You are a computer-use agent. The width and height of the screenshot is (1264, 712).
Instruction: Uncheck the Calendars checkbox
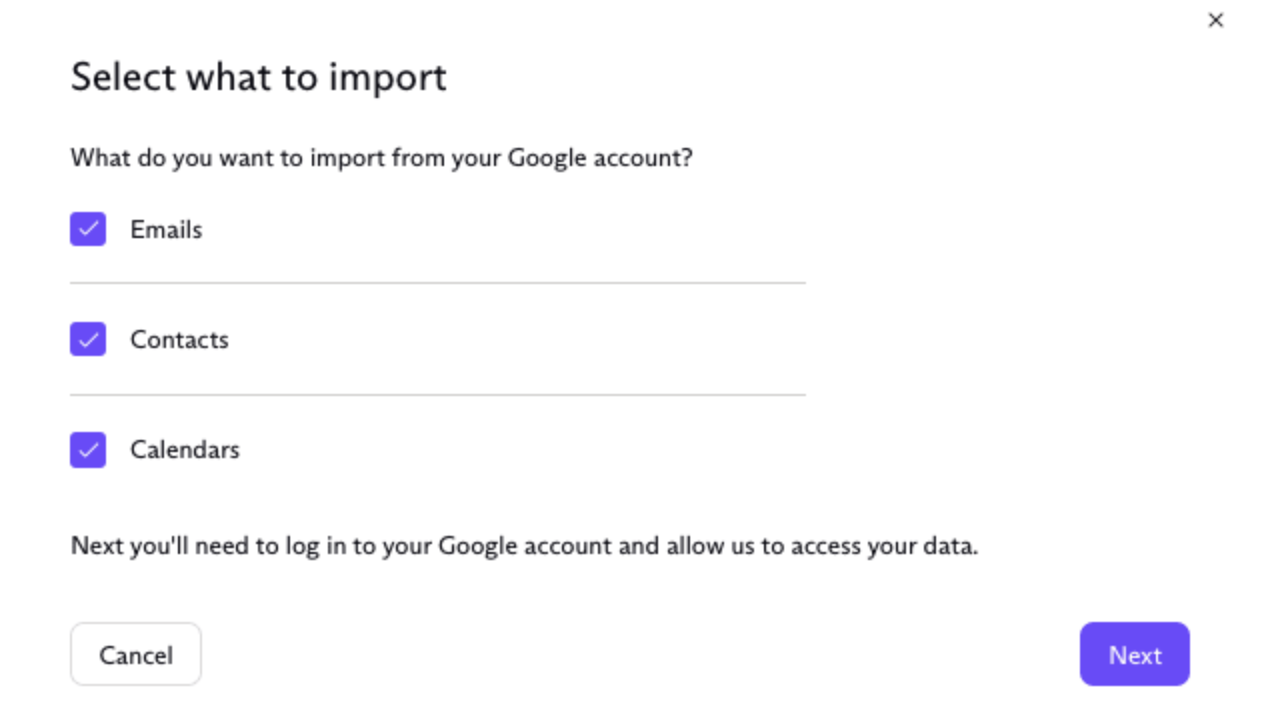point(88,449)
